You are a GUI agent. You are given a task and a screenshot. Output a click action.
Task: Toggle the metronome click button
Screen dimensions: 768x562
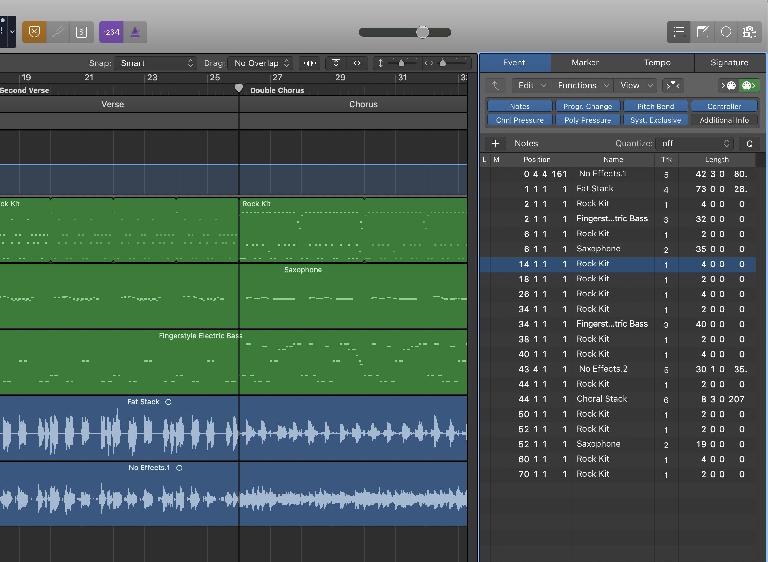(135, 32)
